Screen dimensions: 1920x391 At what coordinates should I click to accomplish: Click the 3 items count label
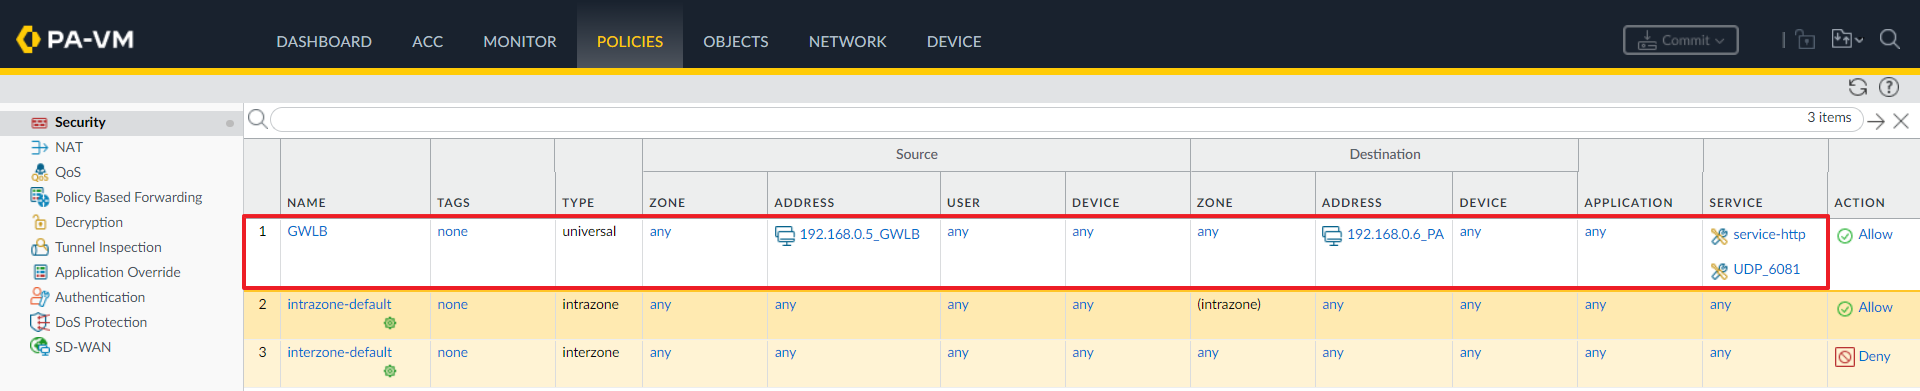[x=1829, y=117]
